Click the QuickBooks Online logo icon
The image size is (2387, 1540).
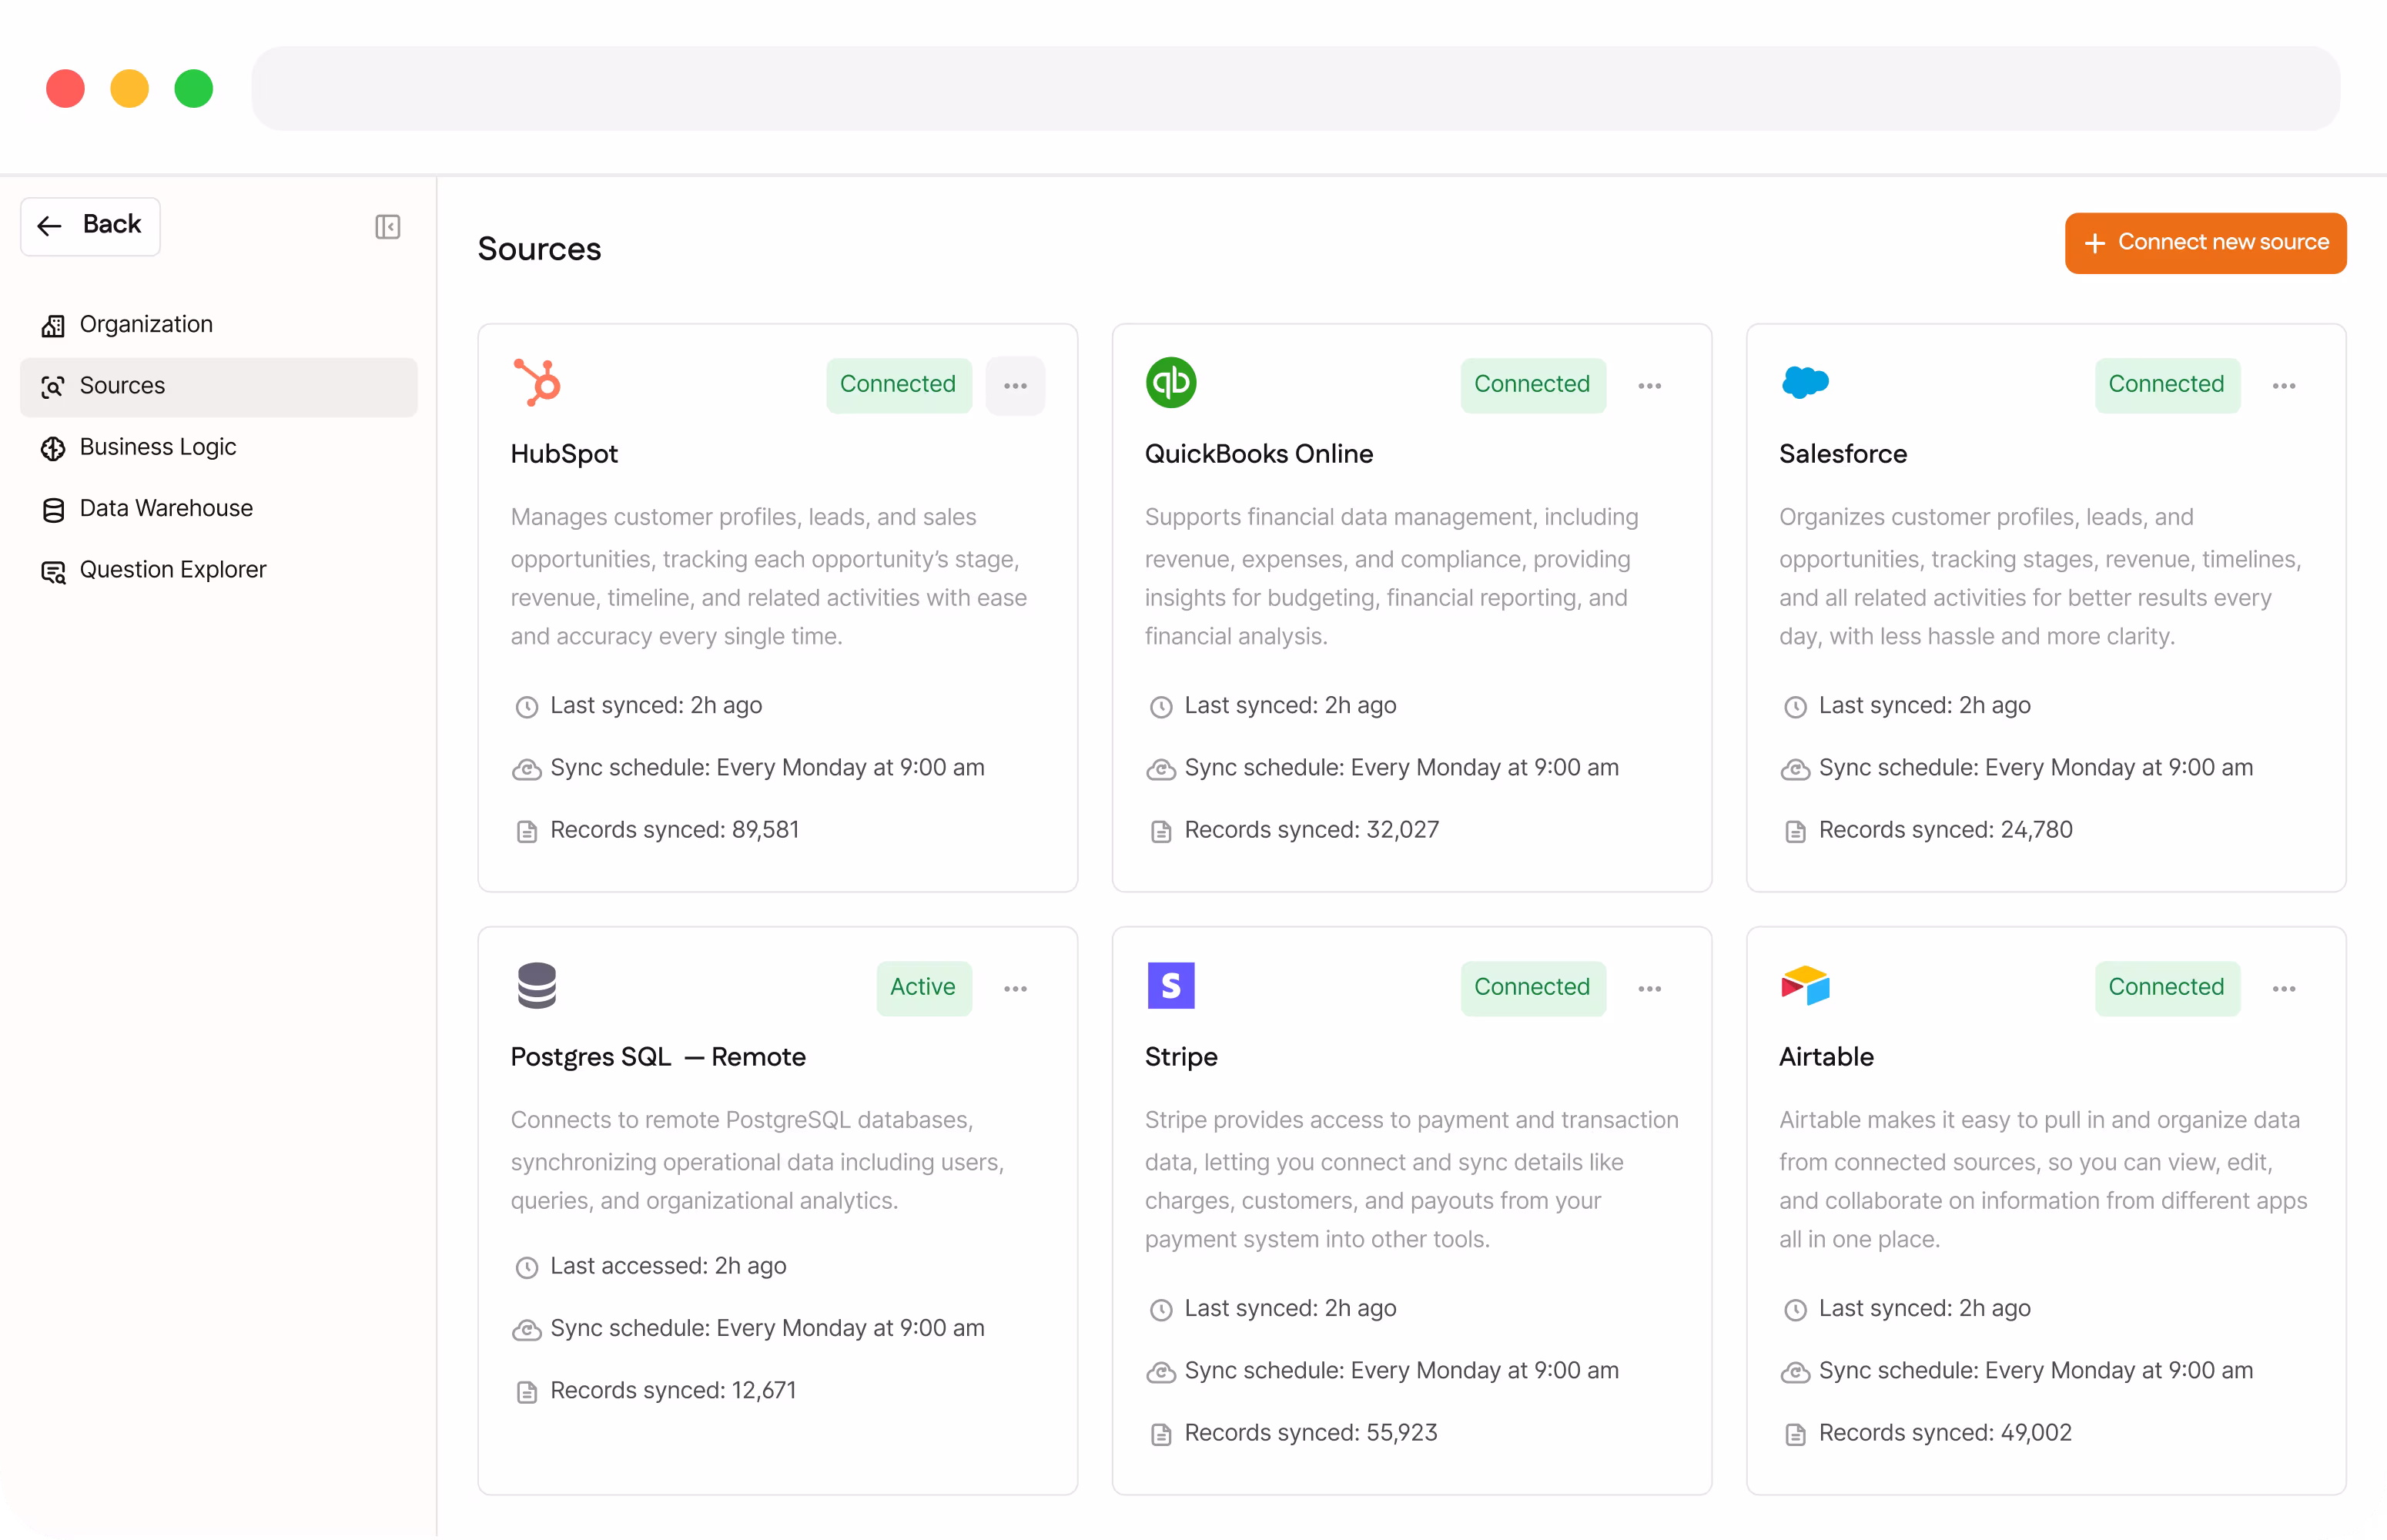[x=1171, y=382]
